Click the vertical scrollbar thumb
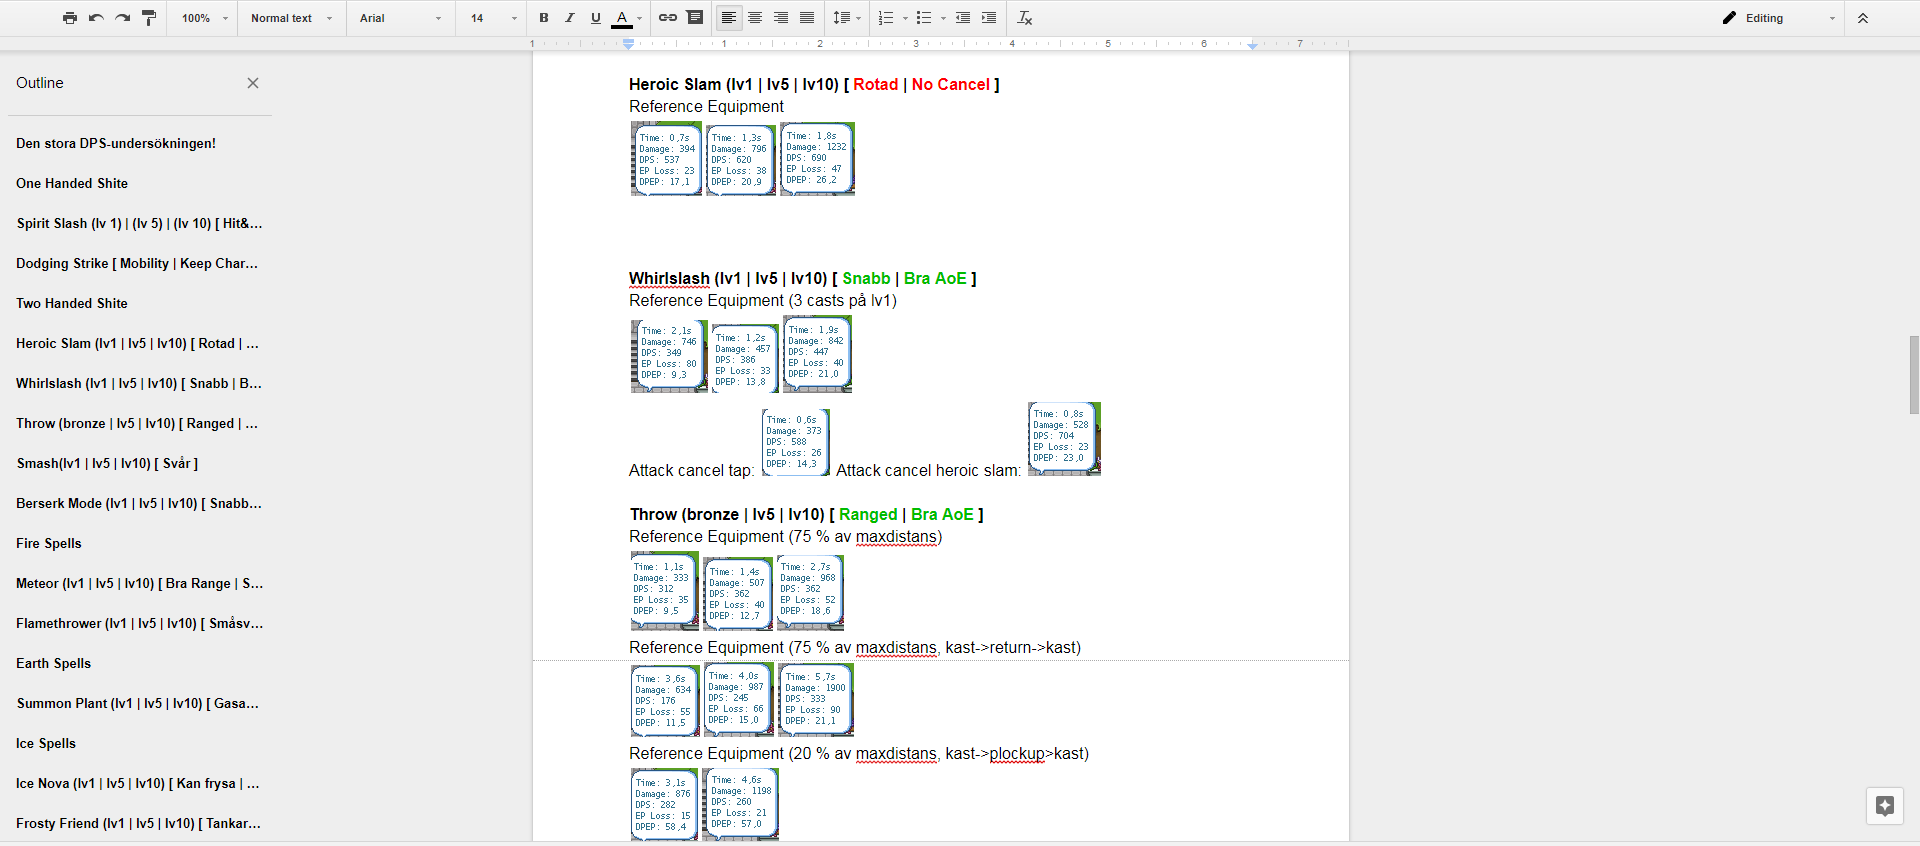 (1914, 375)
